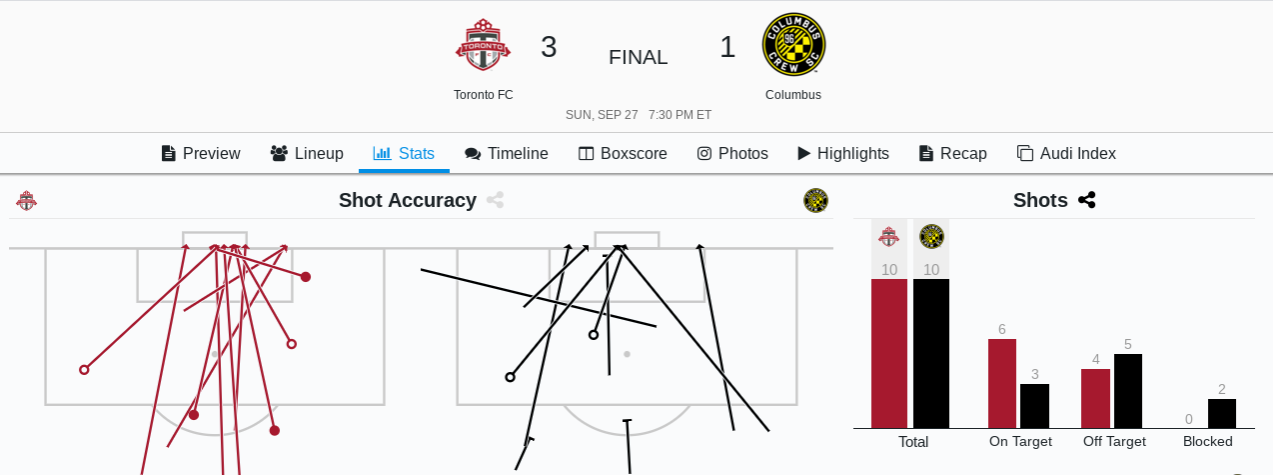Click the Columbus team name link

tap(793, 95)
